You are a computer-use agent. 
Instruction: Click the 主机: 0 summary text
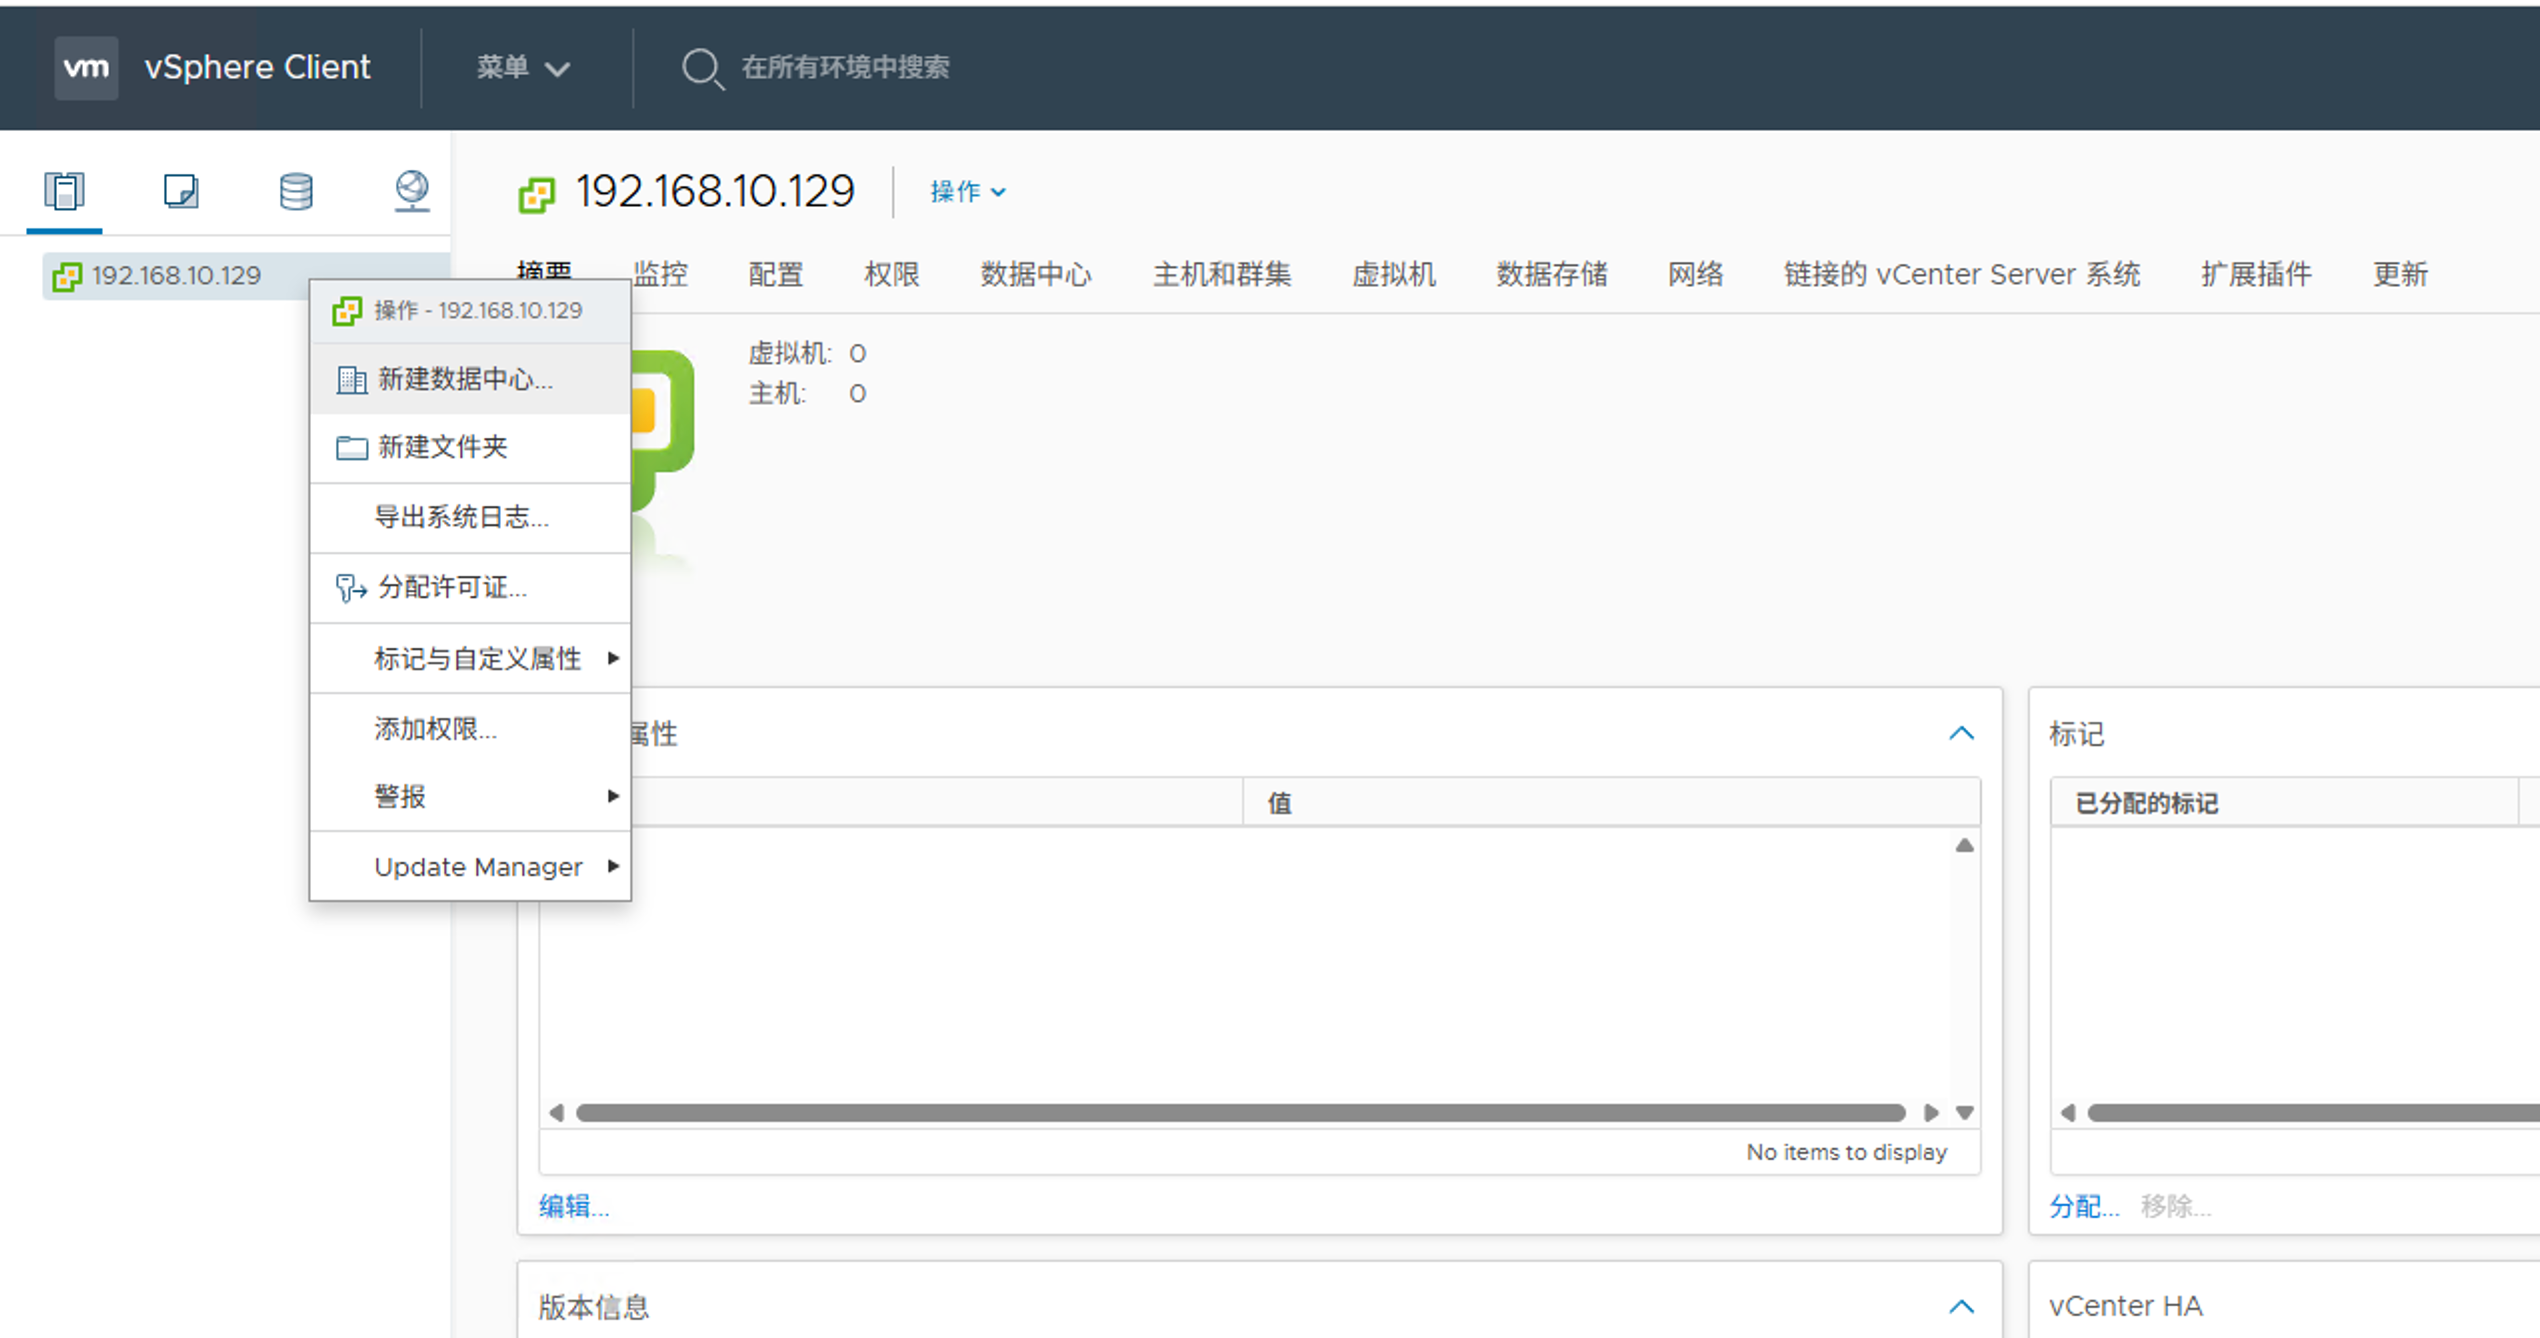(x=807, y=393)
